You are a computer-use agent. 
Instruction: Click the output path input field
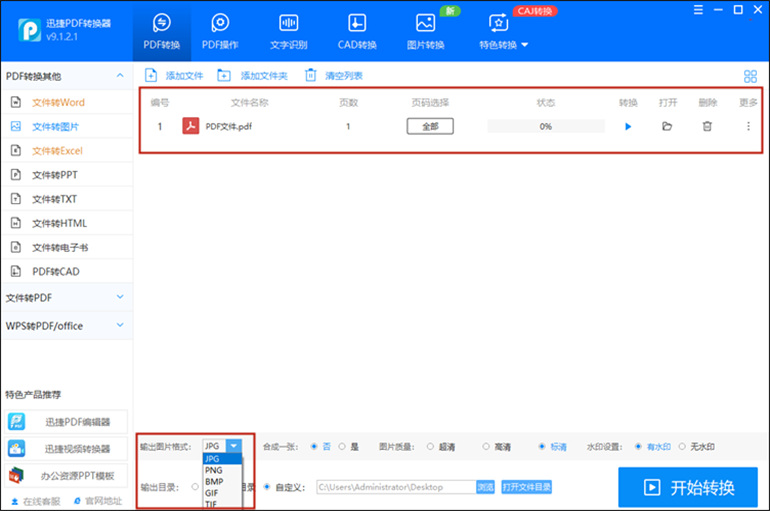tap(396, 487)
